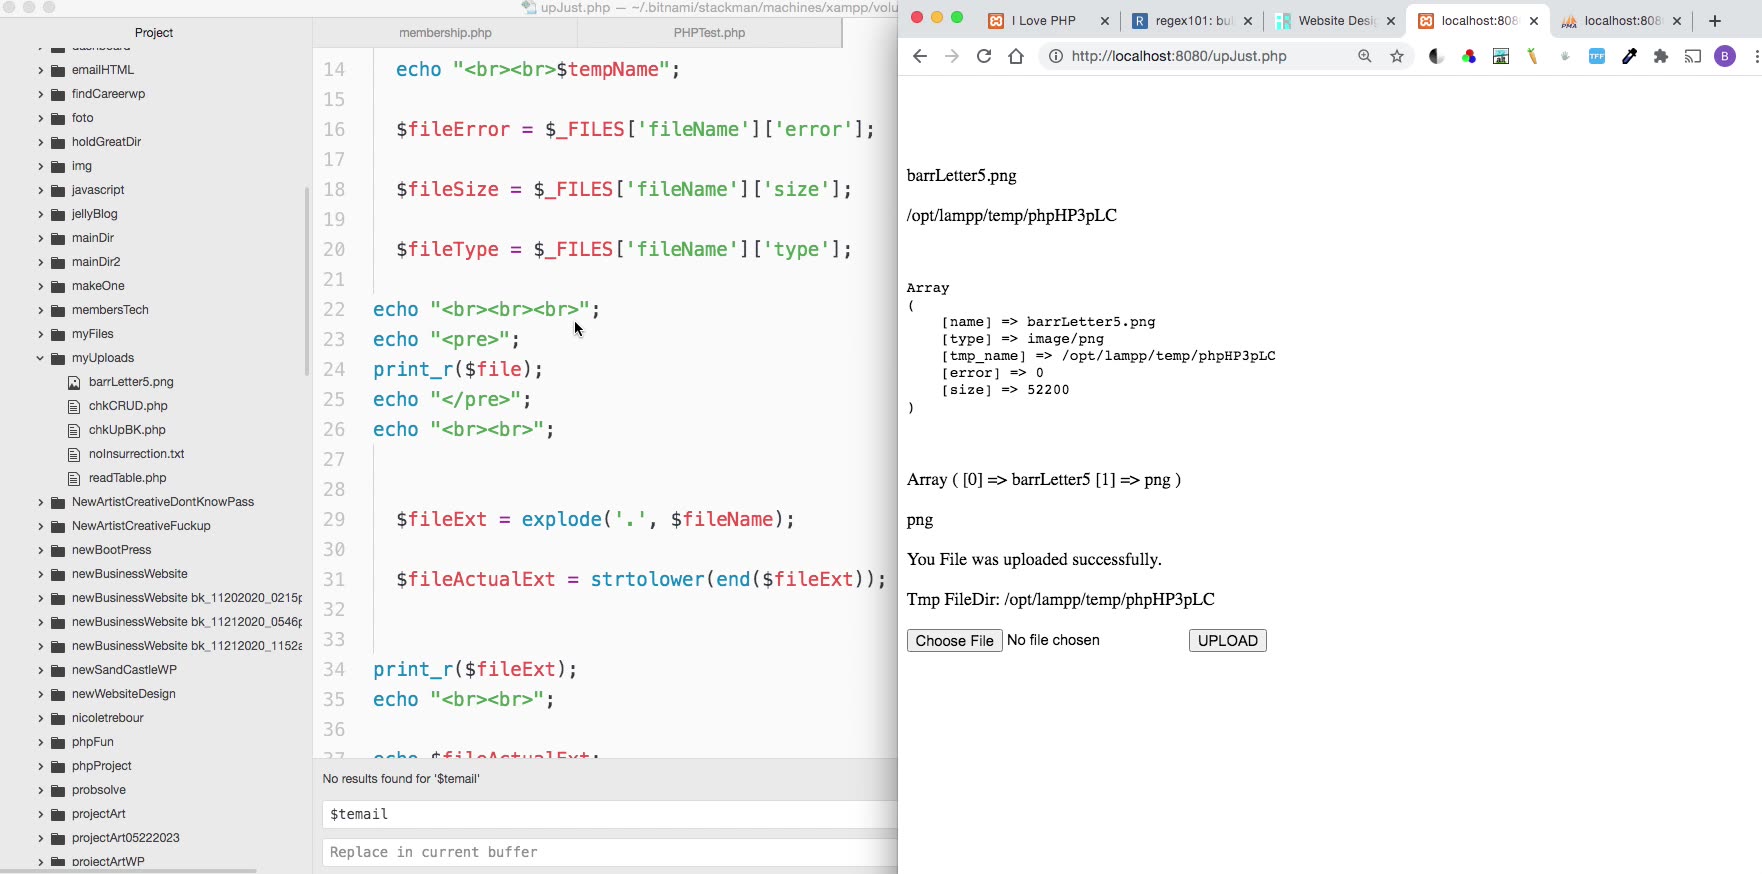Open chkCRUD.php in the project tree
Screen dimensions: 1762x874
(128, 406)
